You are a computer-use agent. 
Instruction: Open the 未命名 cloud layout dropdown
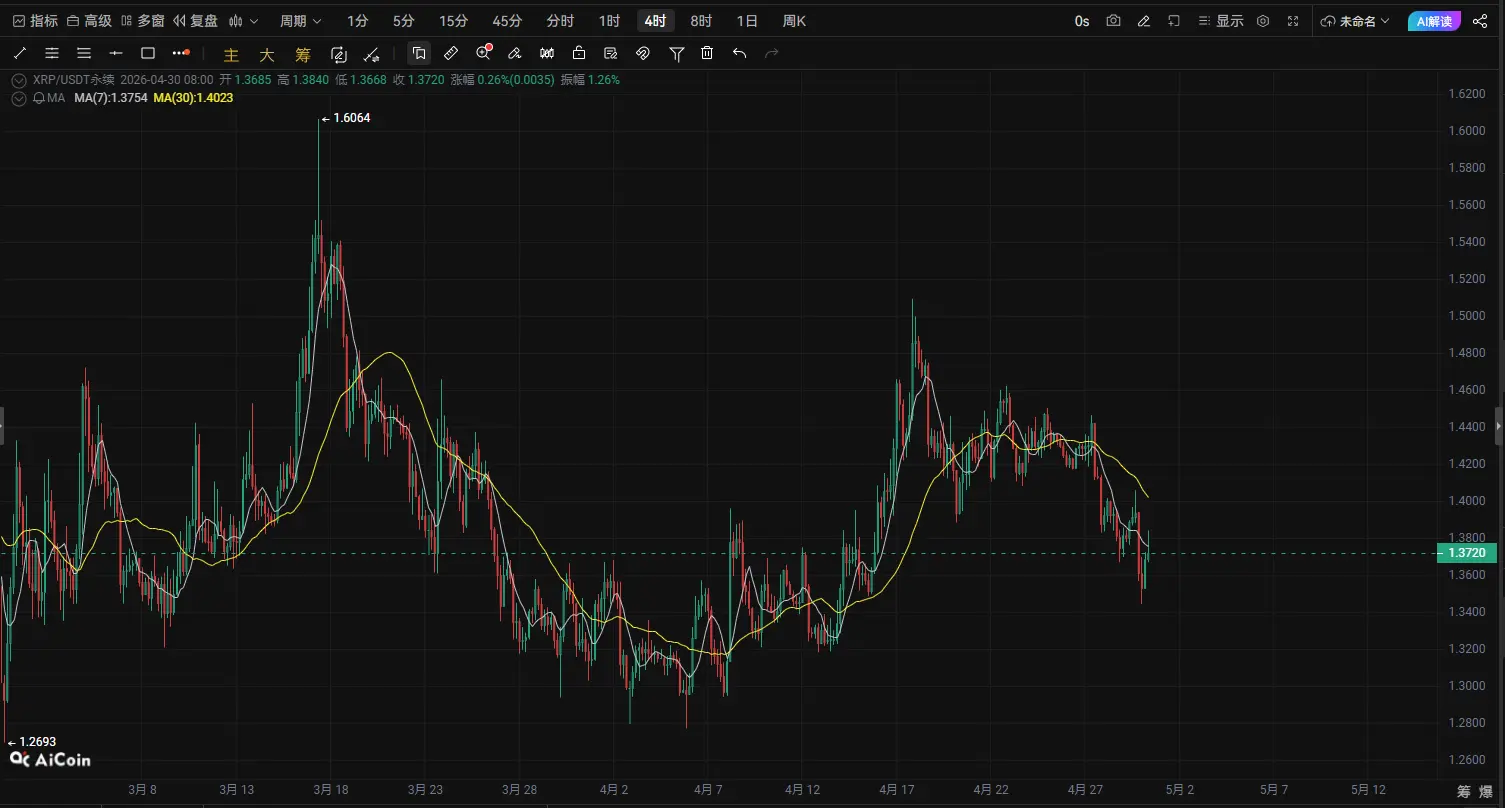(x=1355, y=21)
